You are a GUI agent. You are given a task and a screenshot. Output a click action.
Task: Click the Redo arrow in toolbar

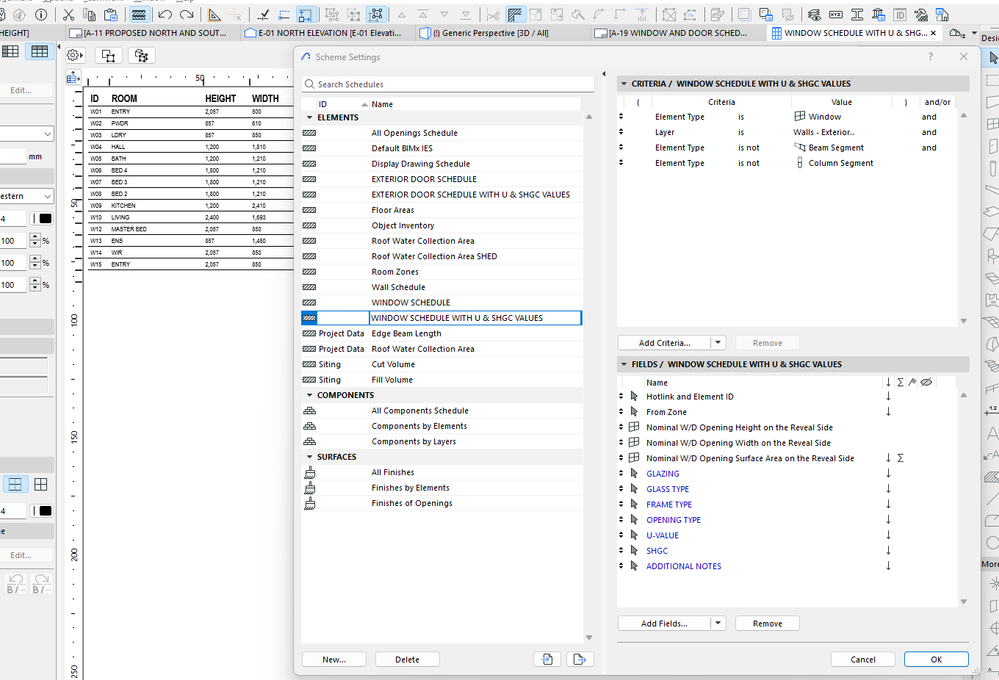pos(187,15)
